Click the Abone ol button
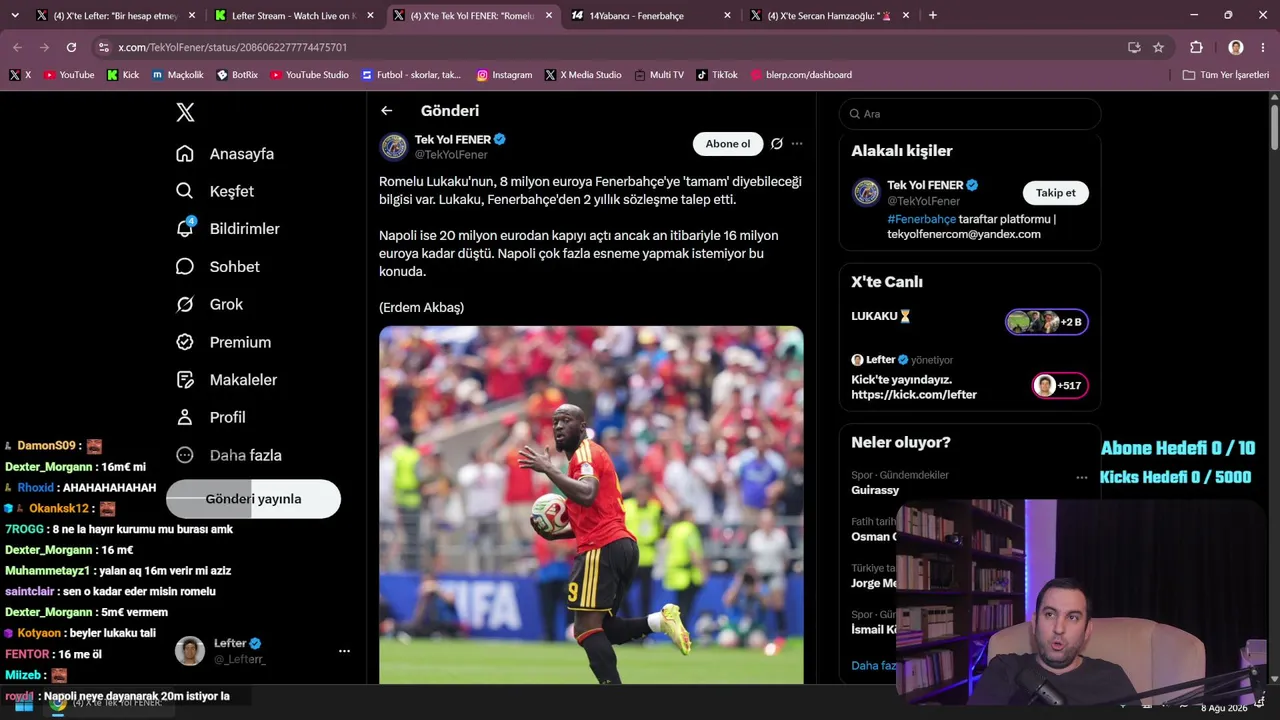Image resolution: width=1280 pixels, height=720 pixels. [728, 144]
